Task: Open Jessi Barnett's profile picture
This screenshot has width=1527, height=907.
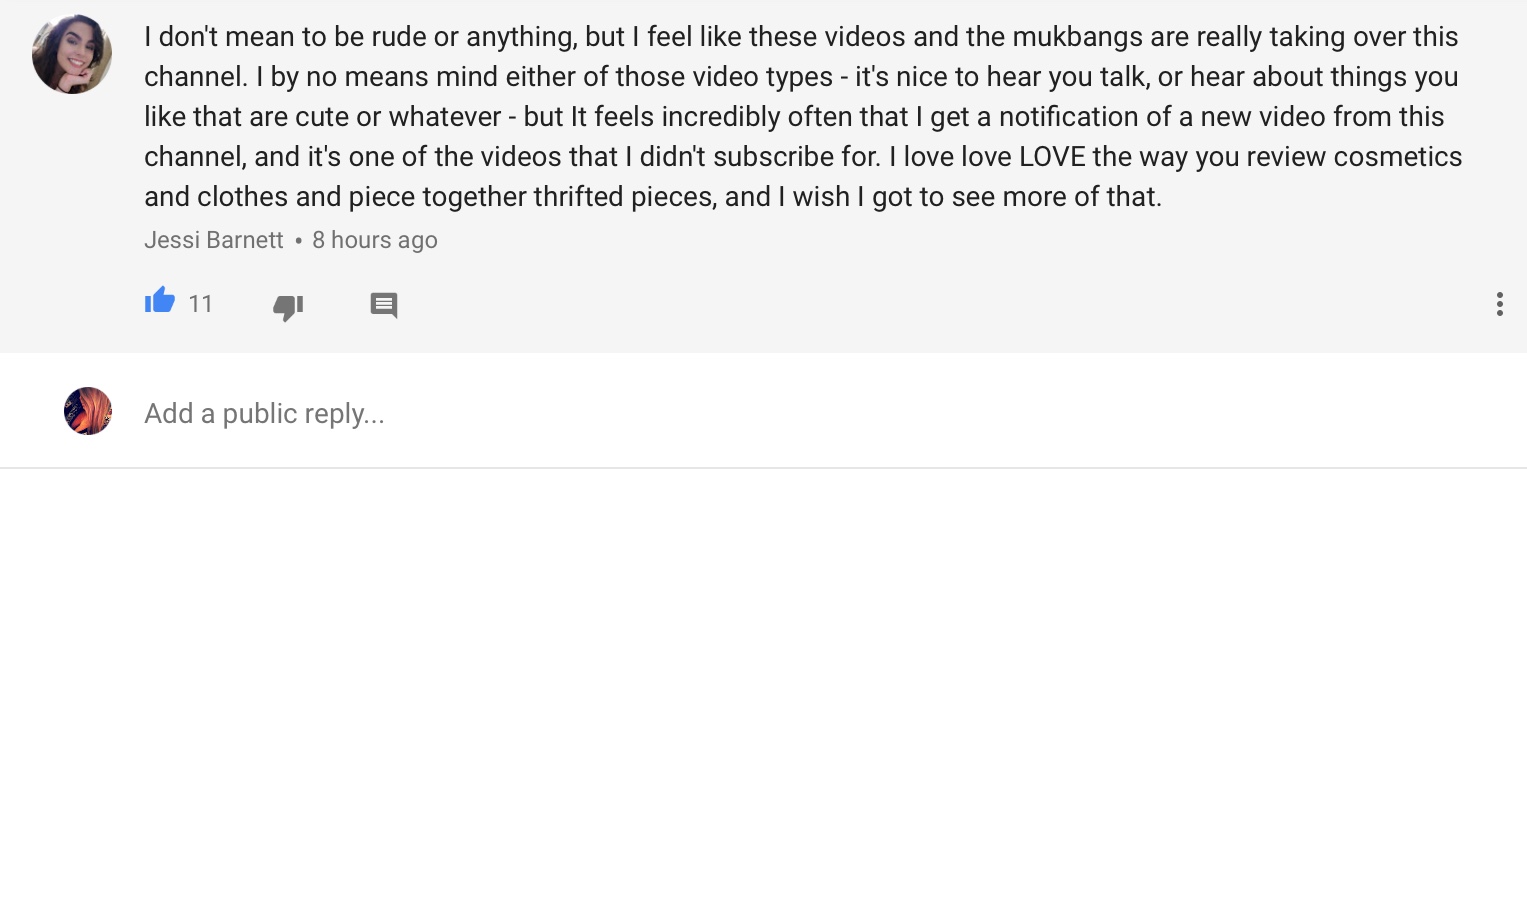Action: point(72,54)
